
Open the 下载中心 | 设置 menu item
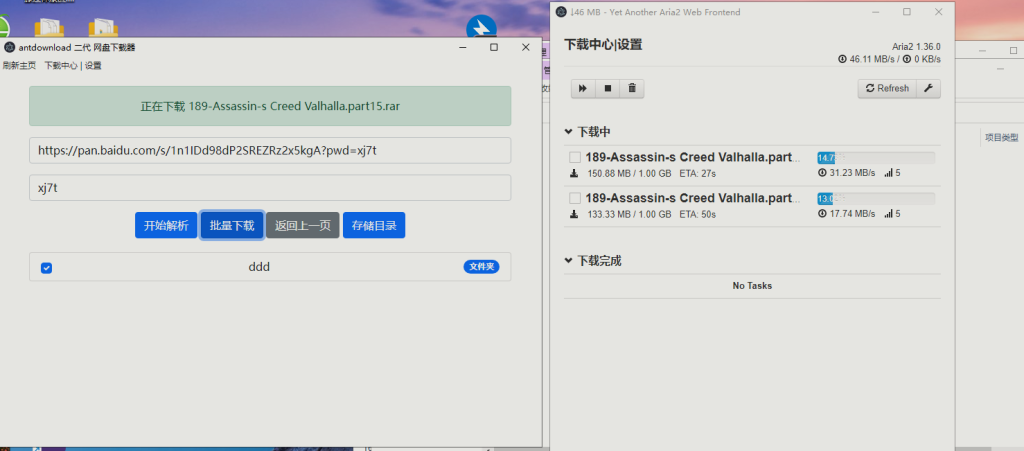pyautogui.click(x=72, y=66)
